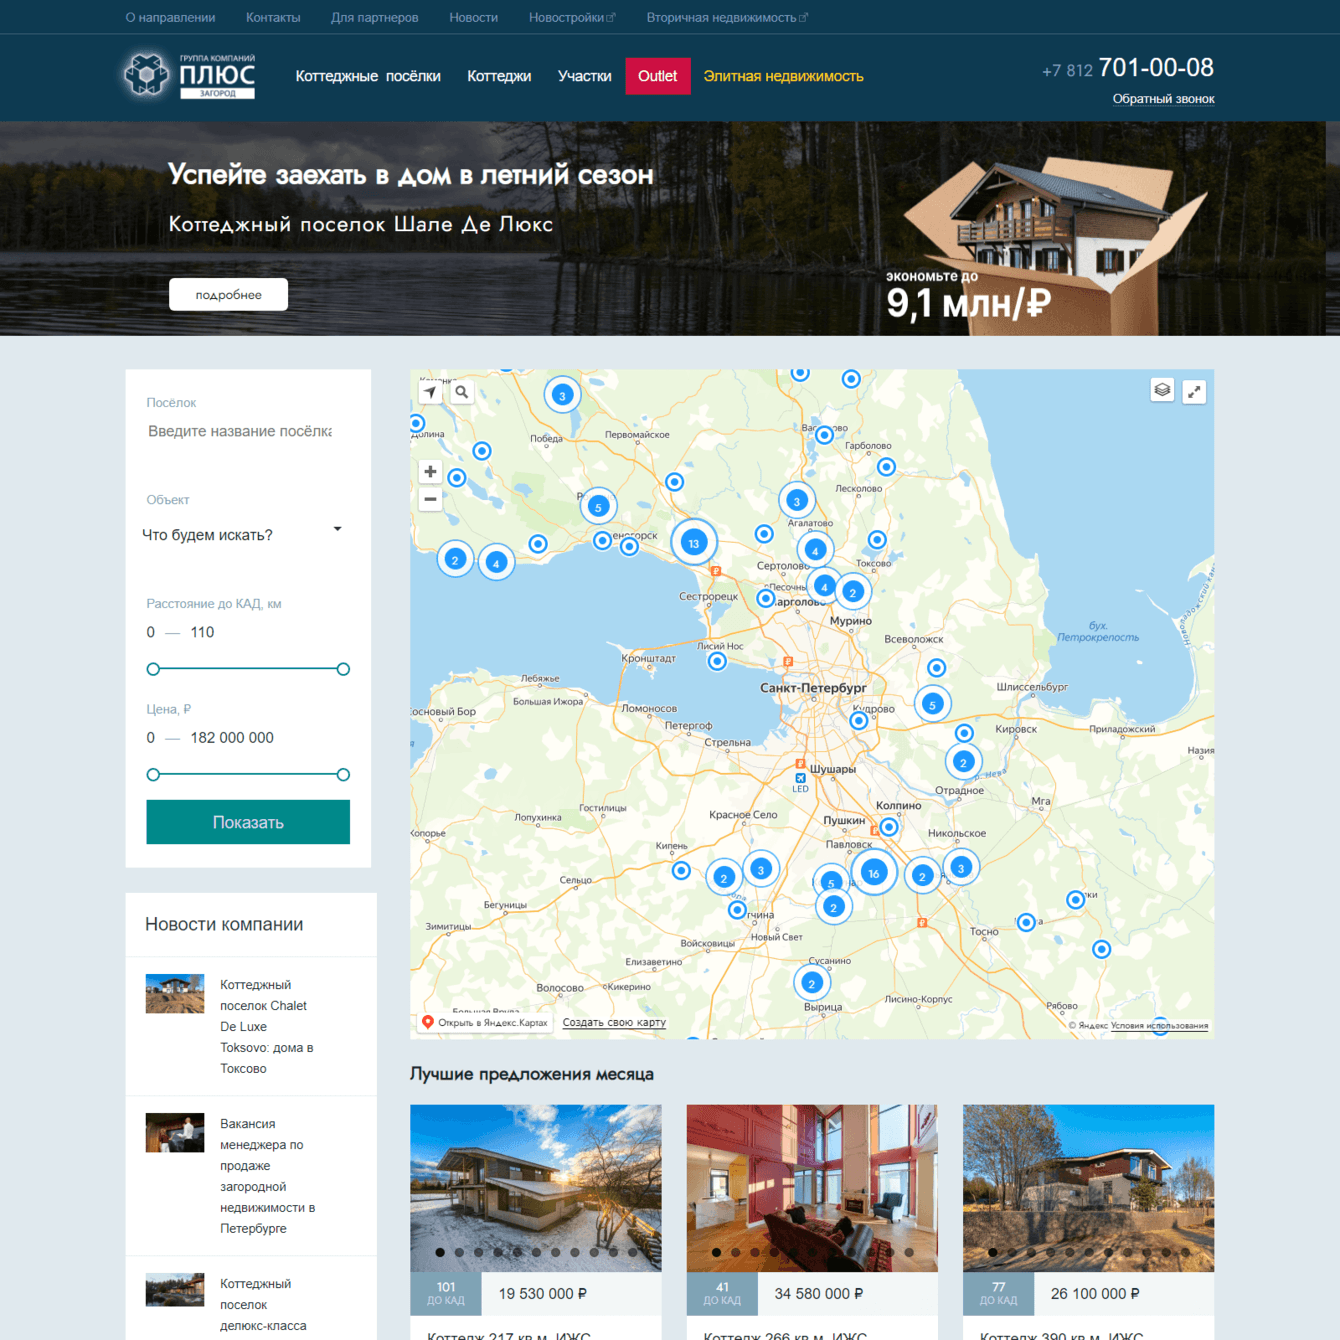Click the Chalet De Luxe news thumbnail
The image size is (1340, 1340).
tap(175, 994)
